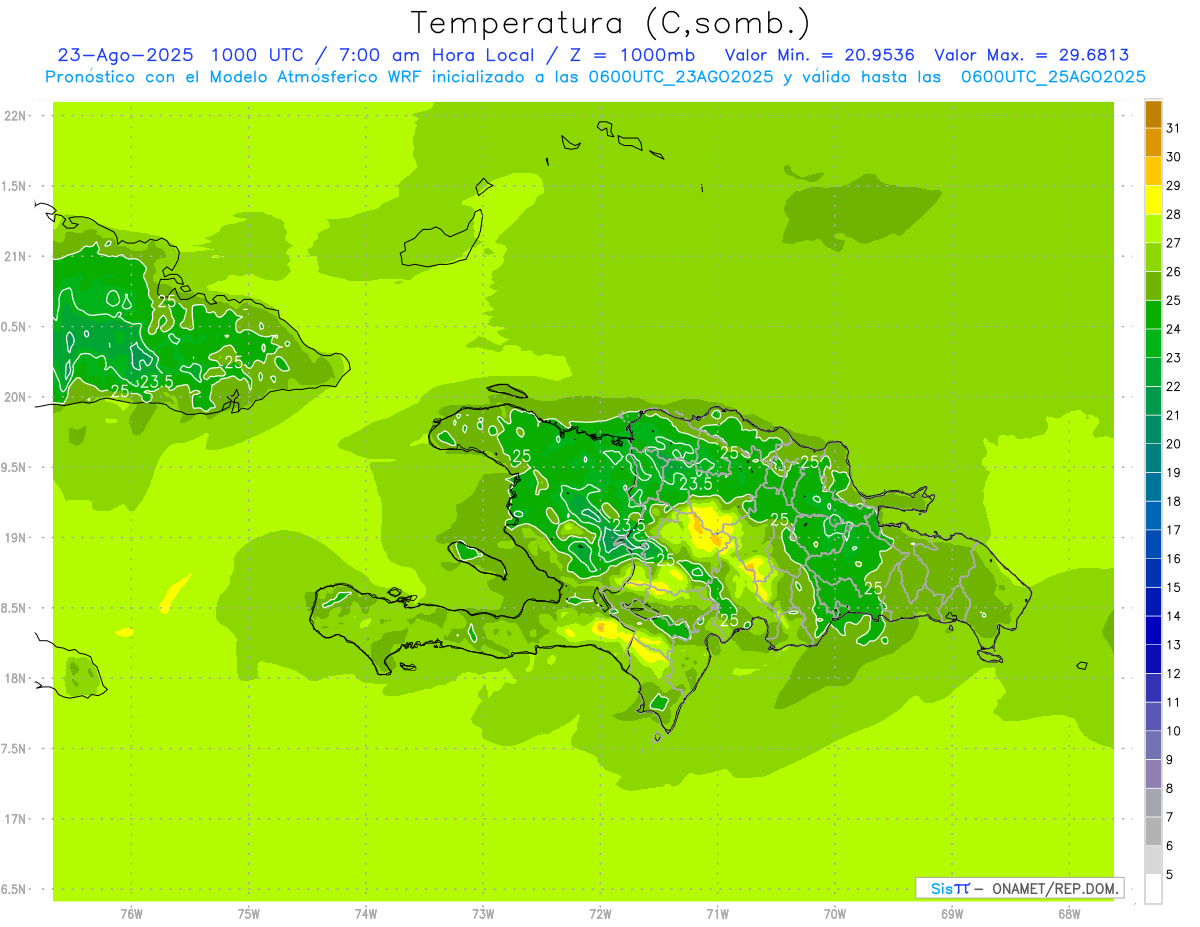Click the '73W' longitude label
The height and width of the screenshot is (927, 1200).
(483, 913)
